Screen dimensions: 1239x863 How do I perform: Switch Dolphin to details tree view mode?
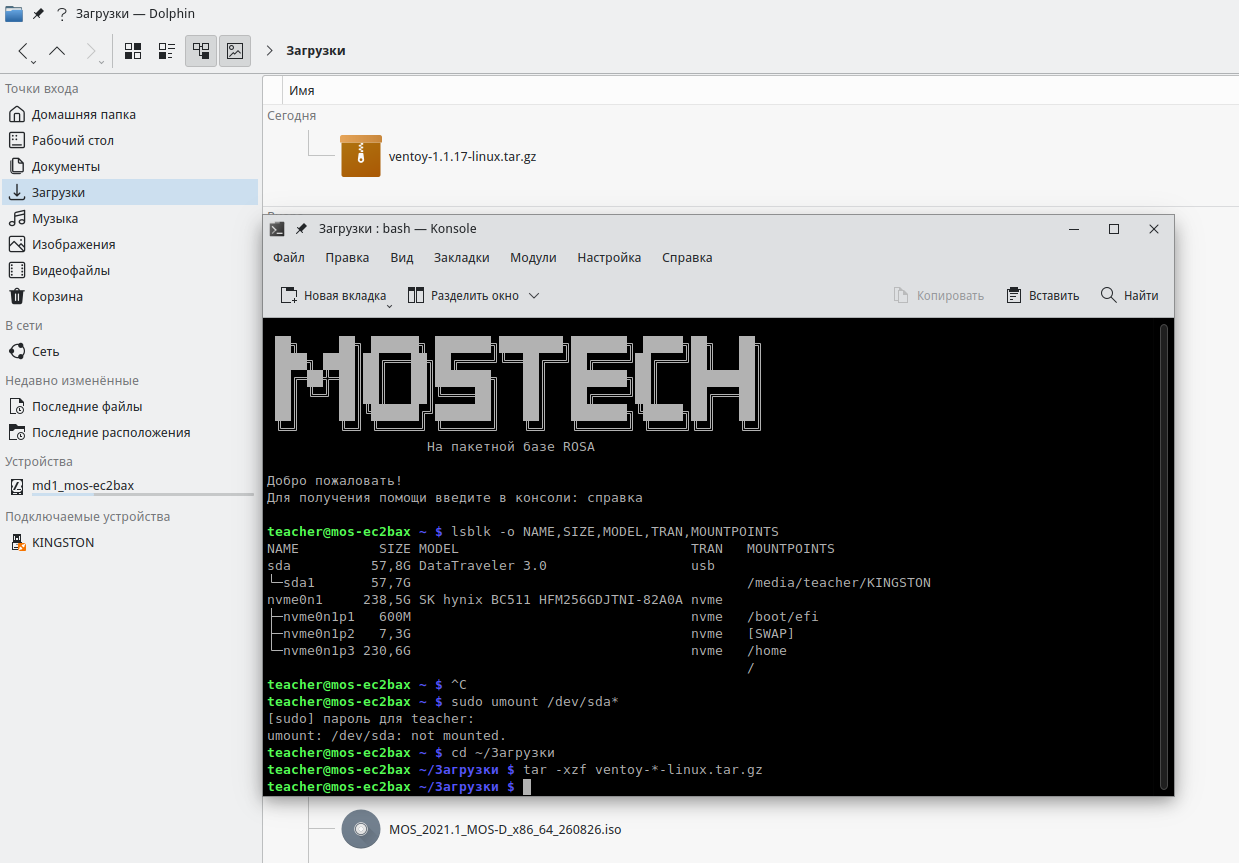(201, 51)
